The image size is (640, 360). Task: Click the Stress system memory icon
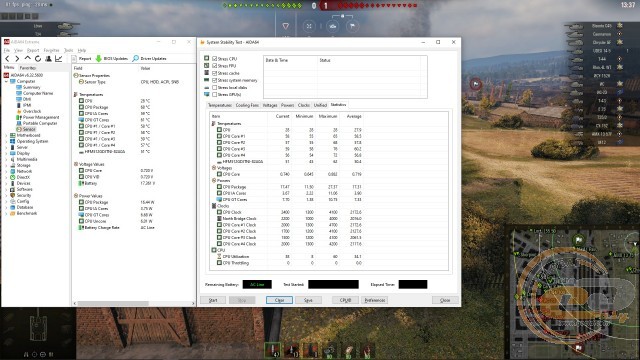[x=207, y=80]
